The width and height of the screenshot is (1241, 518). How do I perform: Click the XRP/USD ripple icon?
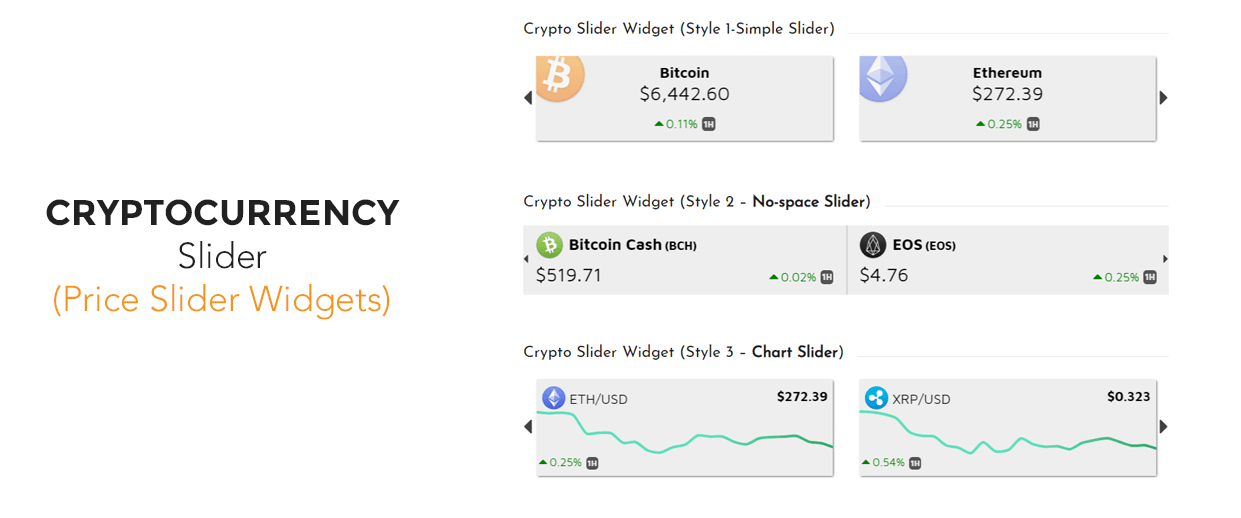tap(876, 398)
